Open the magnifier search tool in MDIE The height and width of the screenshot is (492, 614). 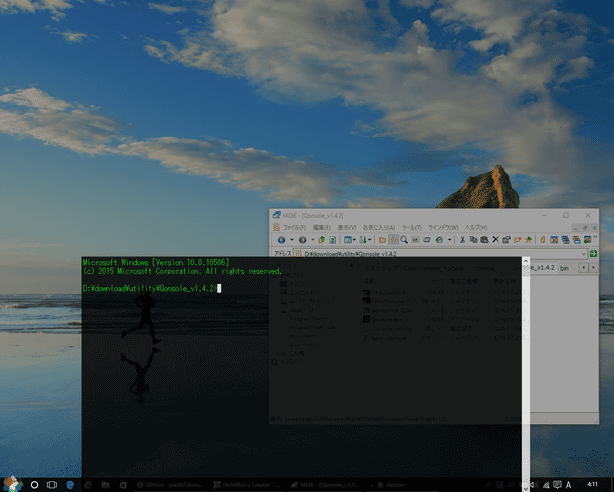click(x=404, y=240)
